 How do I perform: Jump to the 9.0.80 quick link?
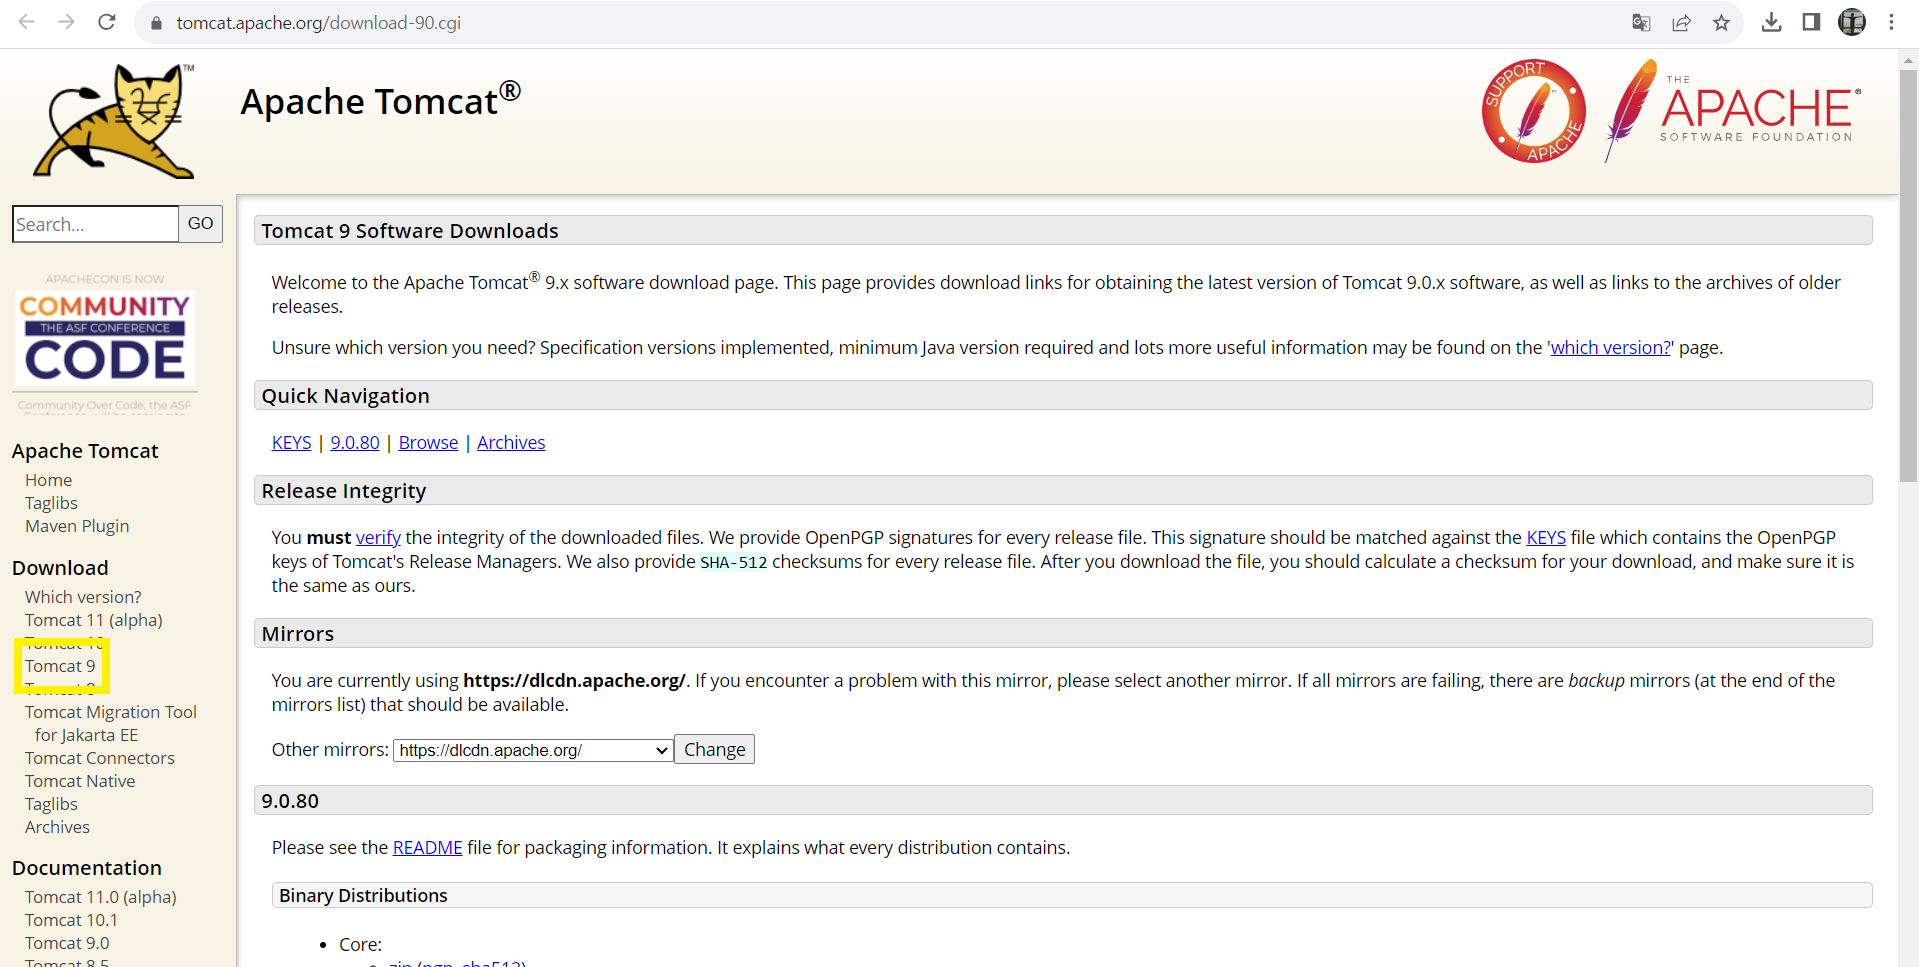click(355, 442)
